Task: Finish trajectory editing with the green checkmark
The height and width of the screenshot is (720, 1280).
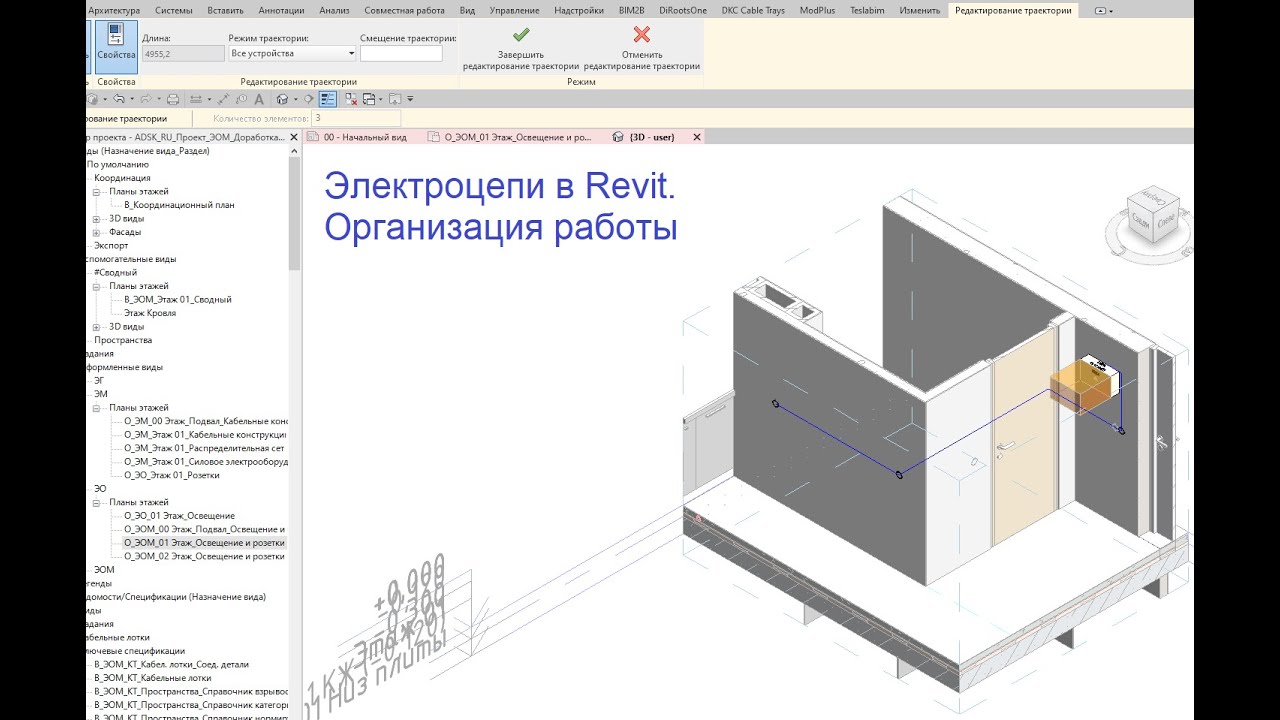Action: coord(521,48)
